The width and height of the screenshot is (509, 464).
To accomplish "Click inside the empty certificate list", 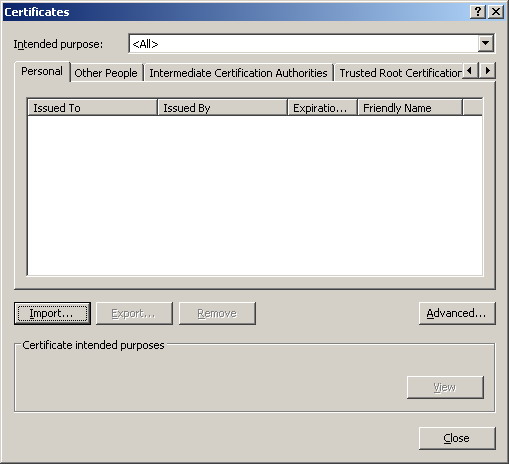I will coord(255,195).
